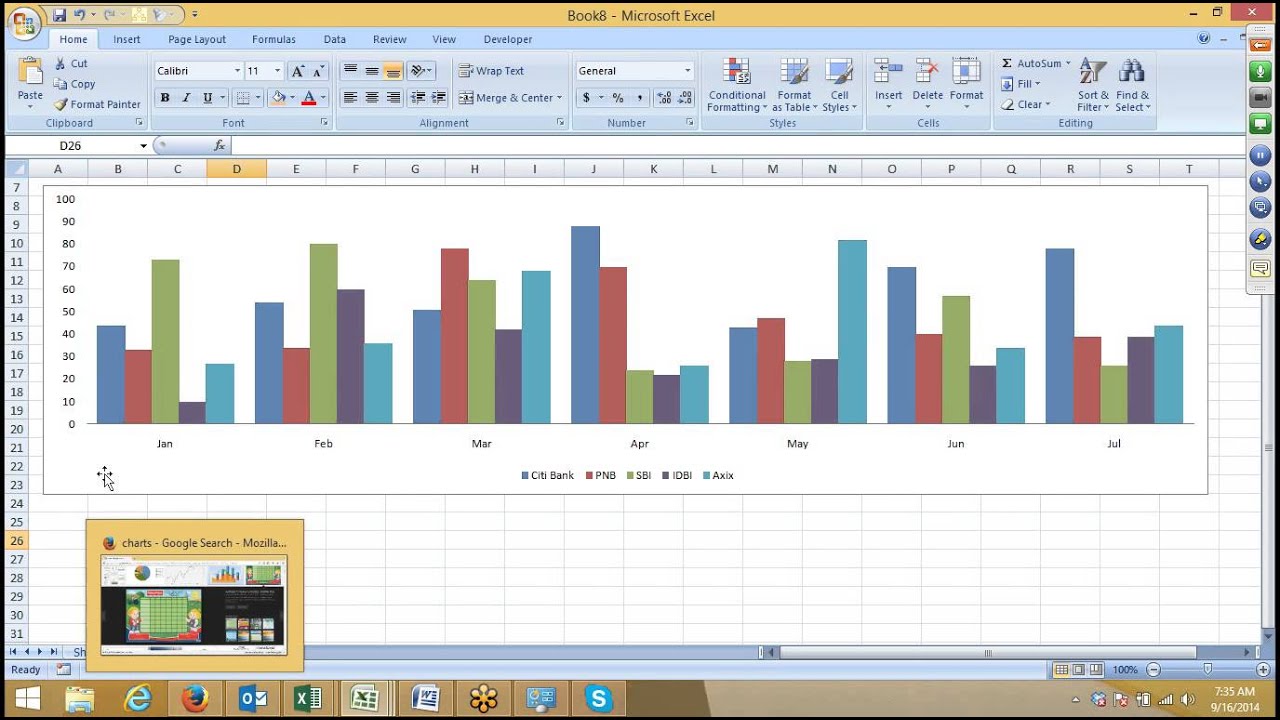
Task: Open Cell Styles gallery
Action: (839, 85)
